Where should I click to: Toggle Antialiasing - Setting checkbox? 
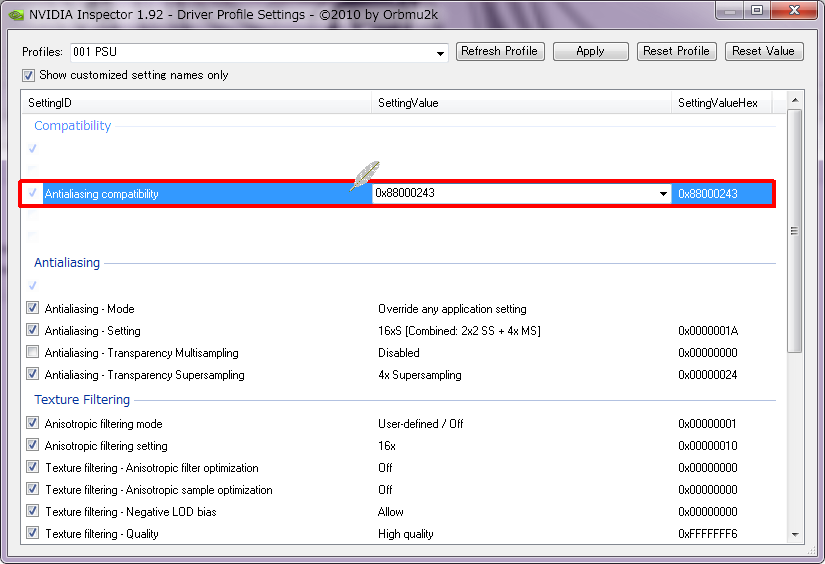[x=33, y=330]
